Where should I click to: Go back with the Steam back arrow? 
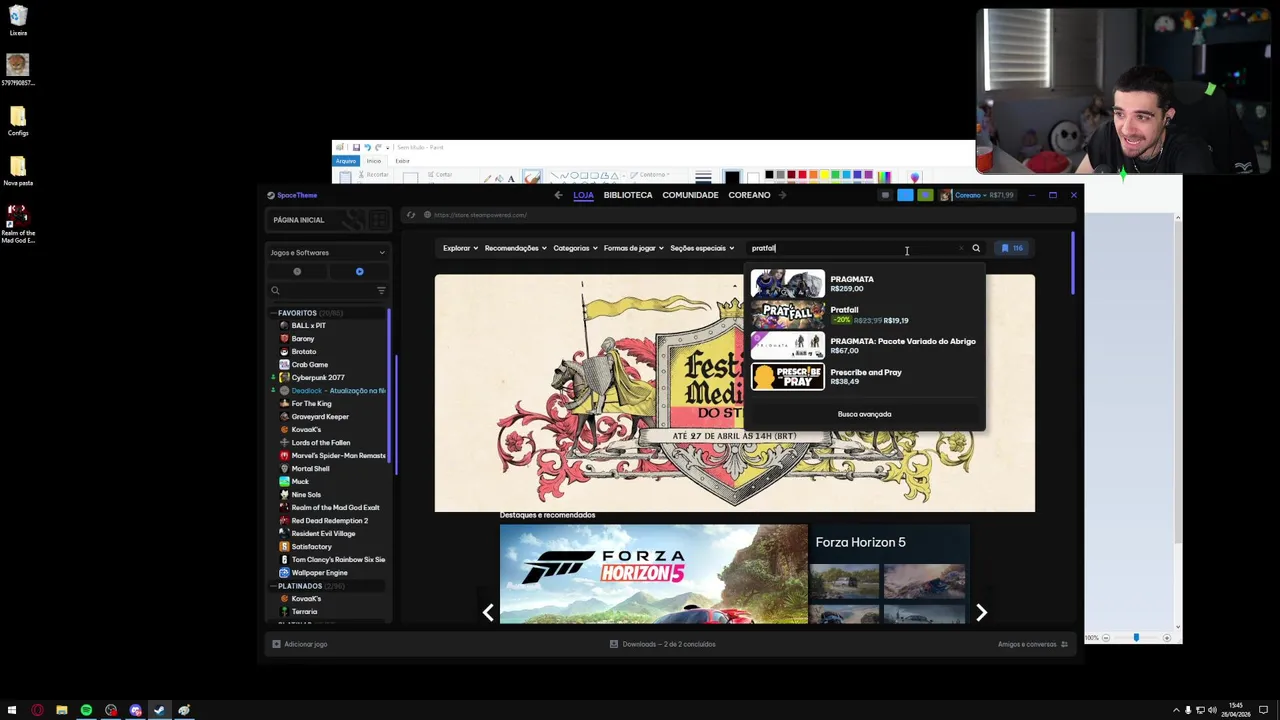[558, 195]
